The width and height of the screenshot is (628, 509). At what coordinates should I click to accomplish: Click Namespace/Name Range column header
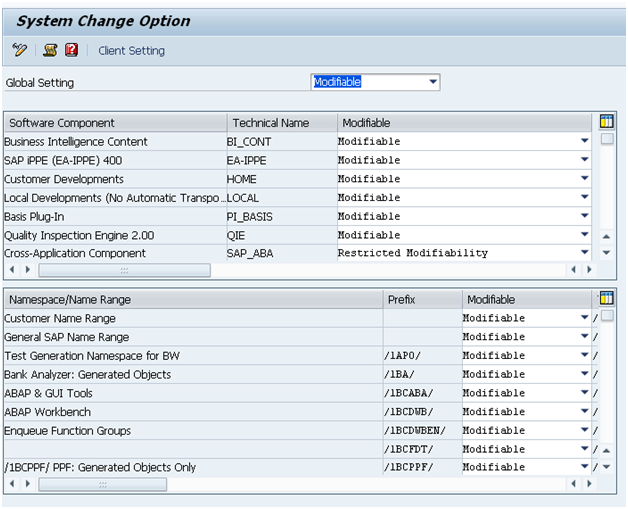(194, 300)
